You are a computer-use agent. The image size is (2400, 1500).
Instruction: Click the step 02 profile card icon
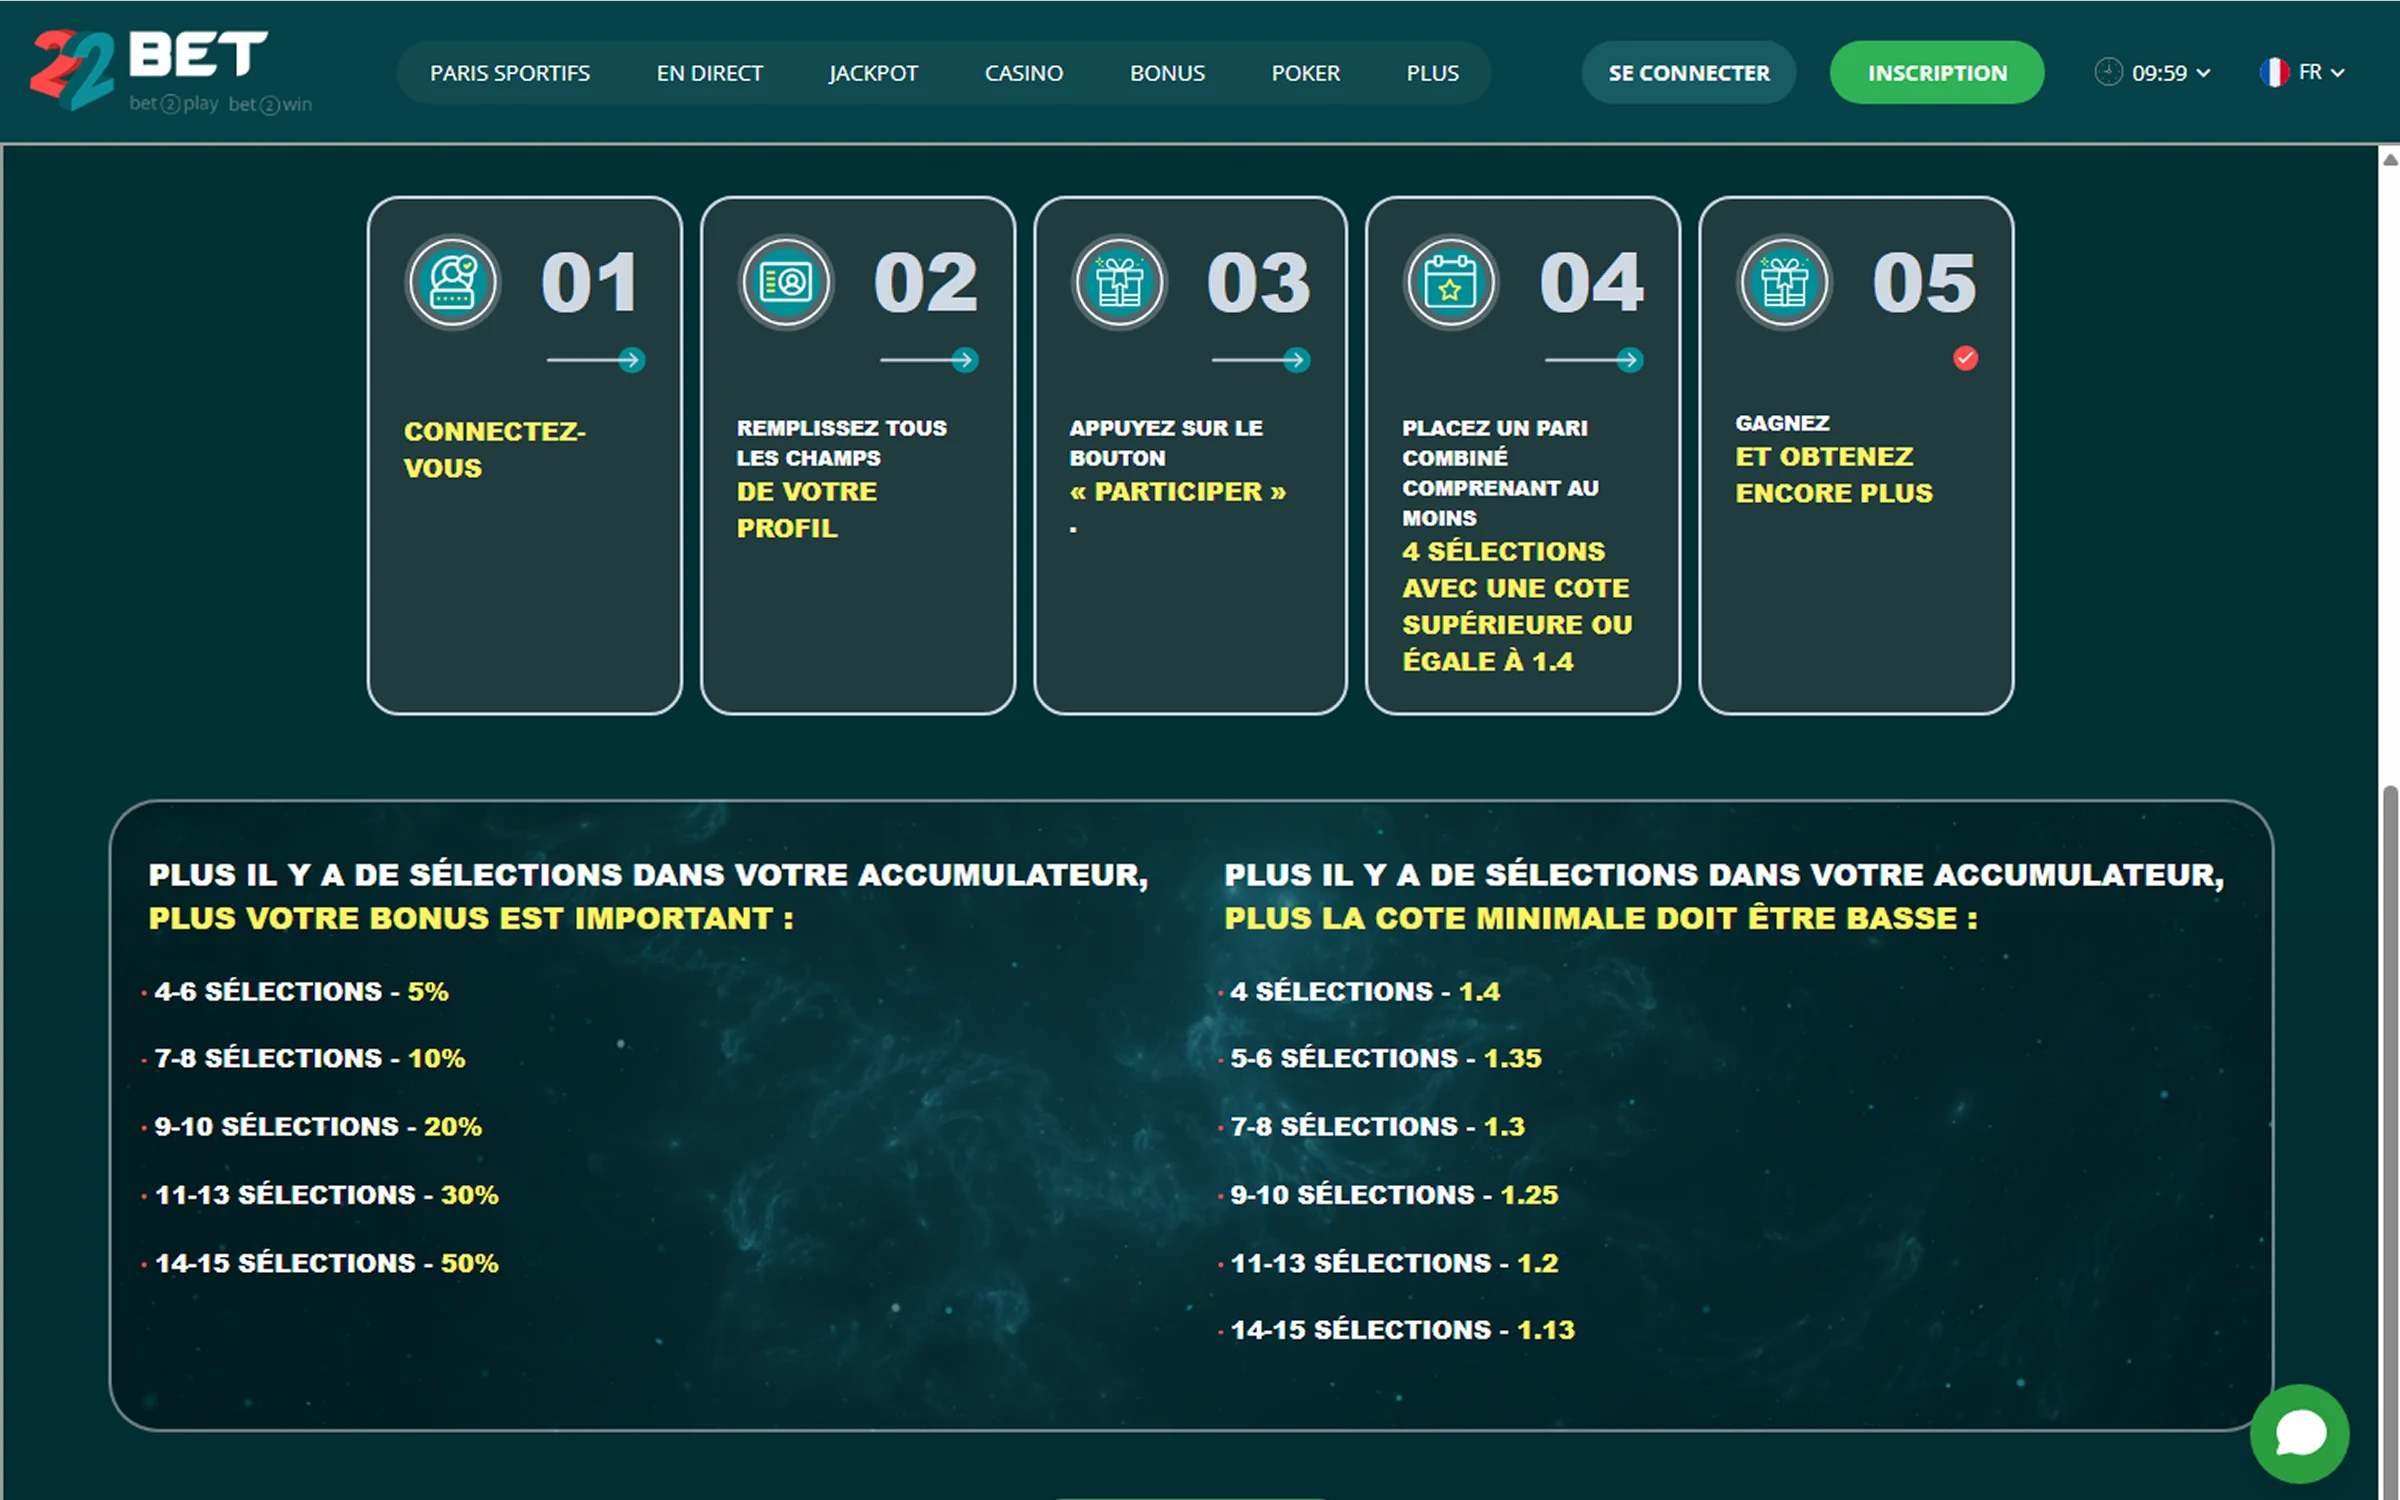(786, 283)
